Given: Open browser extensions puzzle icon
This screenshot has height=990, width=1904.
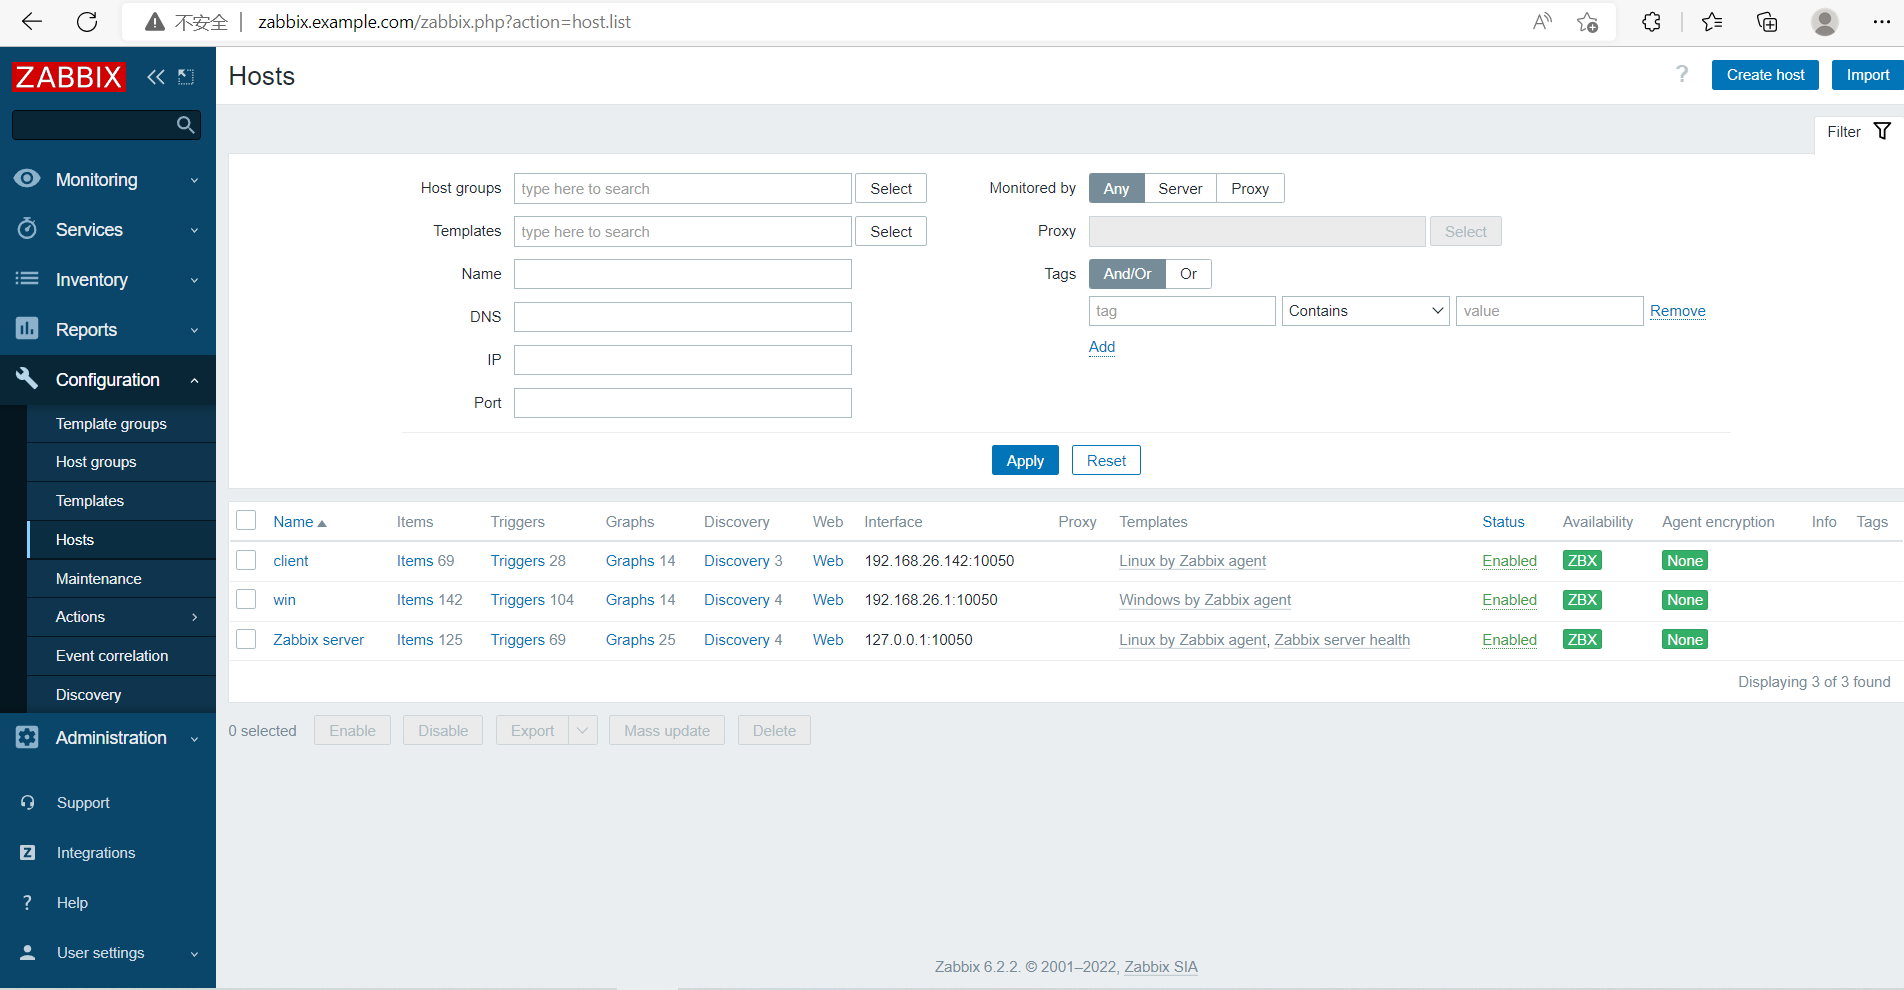Looking at the screenshot, I should tap(1651, 22).
